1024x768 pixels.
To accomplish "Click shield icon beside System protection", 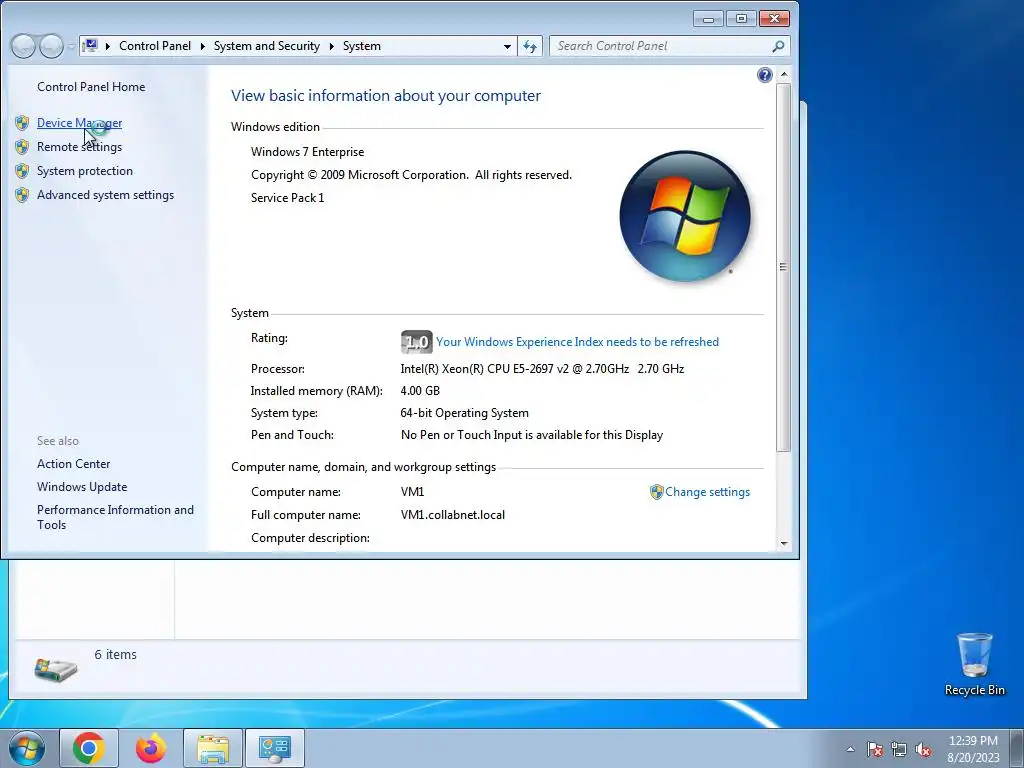I will click(22, 171).
